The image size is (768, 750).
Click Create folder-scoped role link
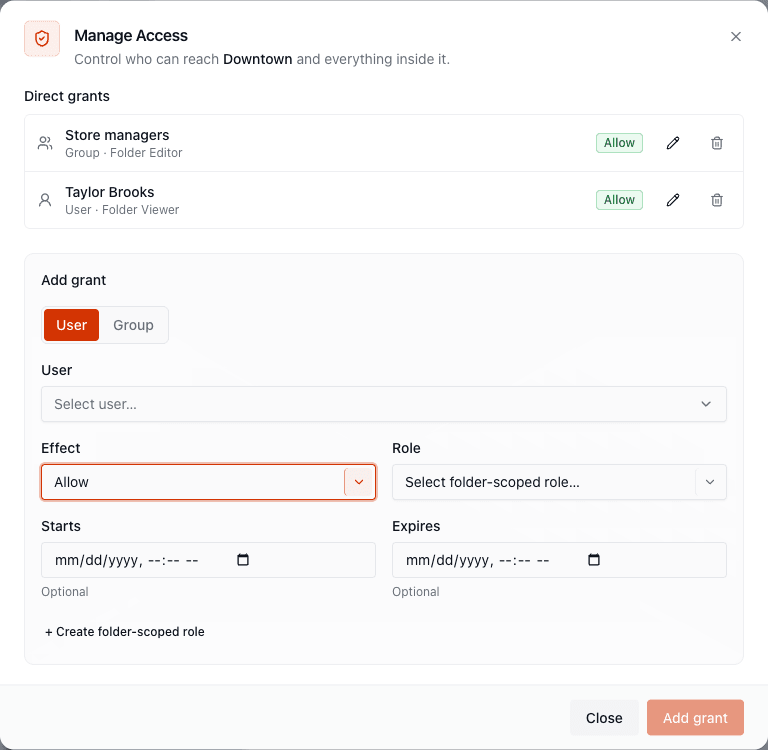tap(124, 631)
